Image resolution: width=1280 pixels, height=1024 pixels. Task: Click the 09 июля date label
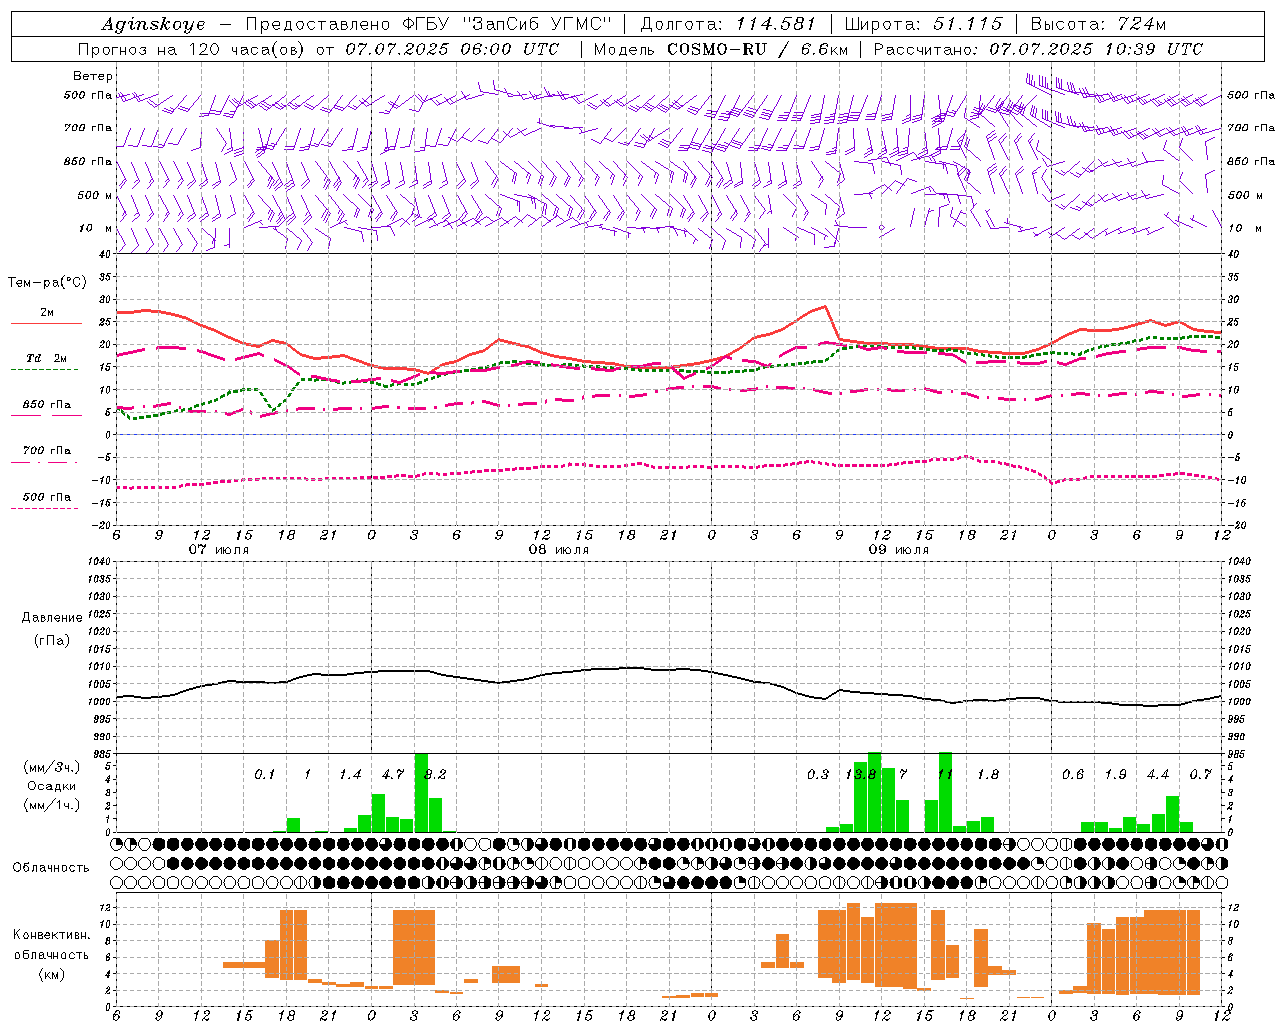[x=899, y=550]
